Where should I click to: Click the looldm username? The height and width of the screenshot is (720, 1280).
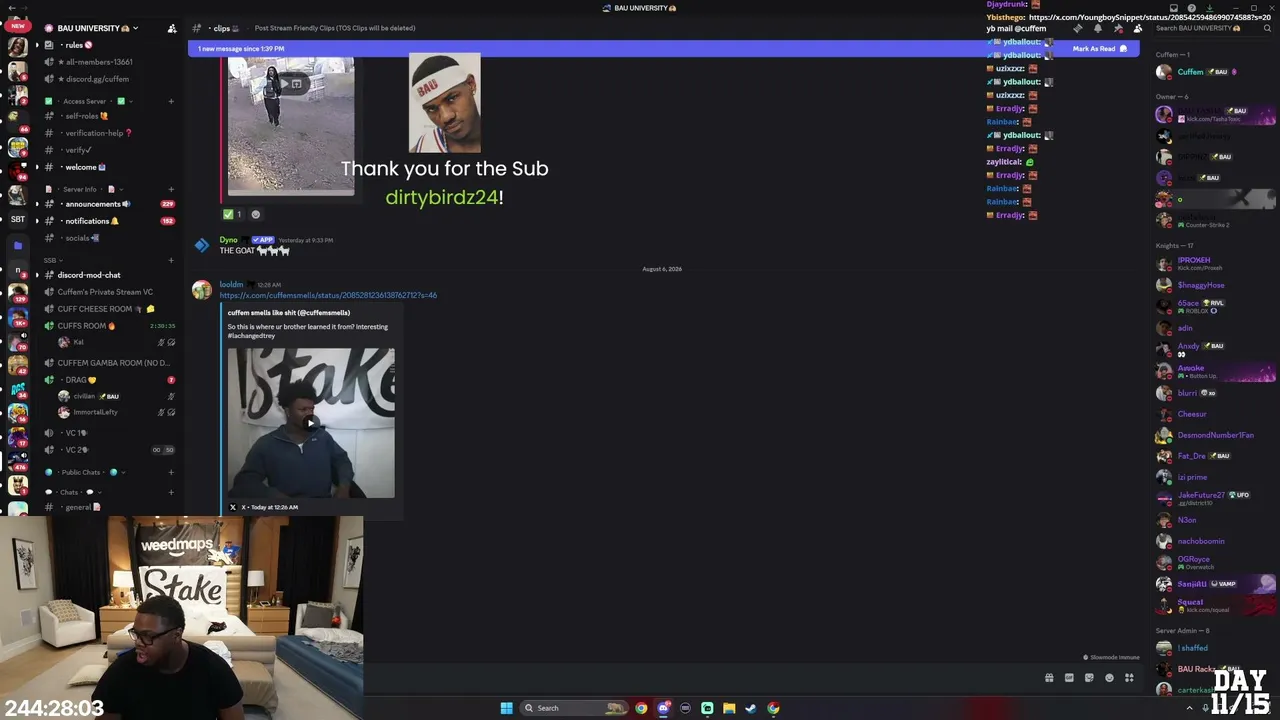point(231,285)
